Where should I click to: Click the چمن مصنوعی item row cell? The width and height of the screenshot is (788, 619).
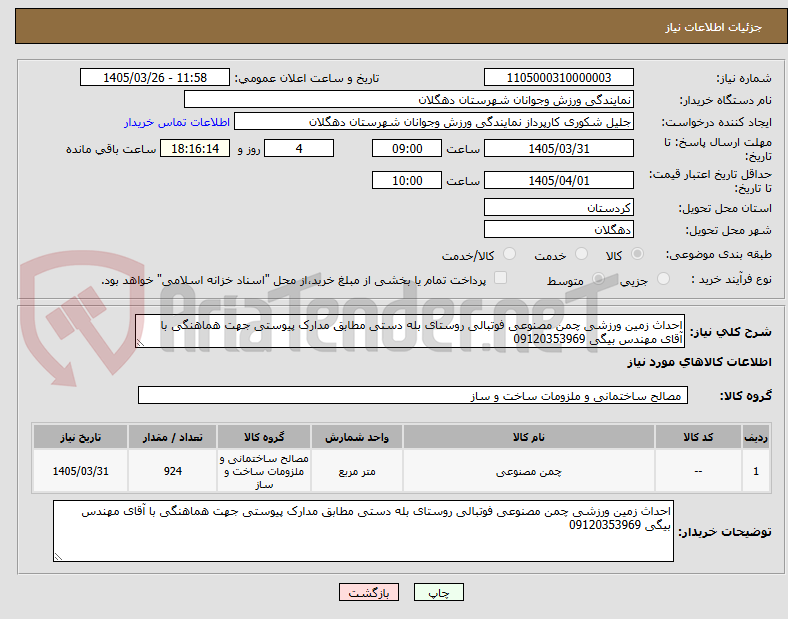pos(529,471)
